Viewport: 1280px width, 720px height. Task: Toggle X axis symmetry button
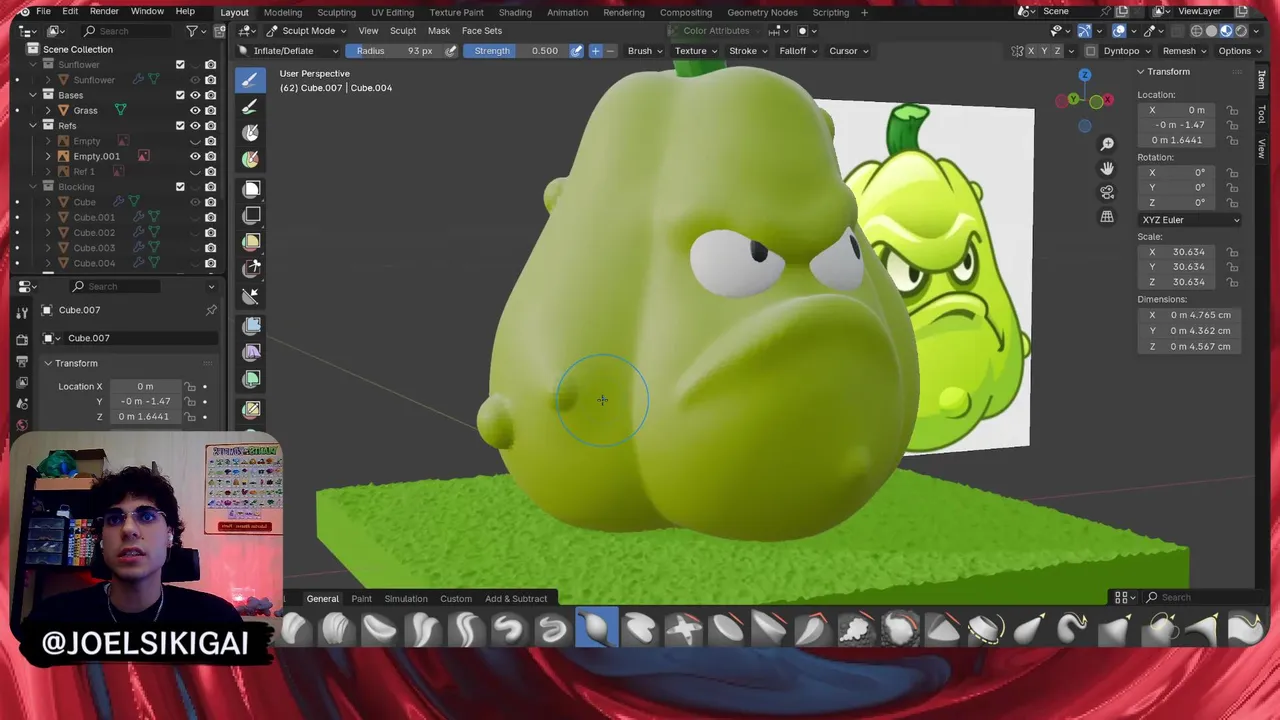point(1032,51)
